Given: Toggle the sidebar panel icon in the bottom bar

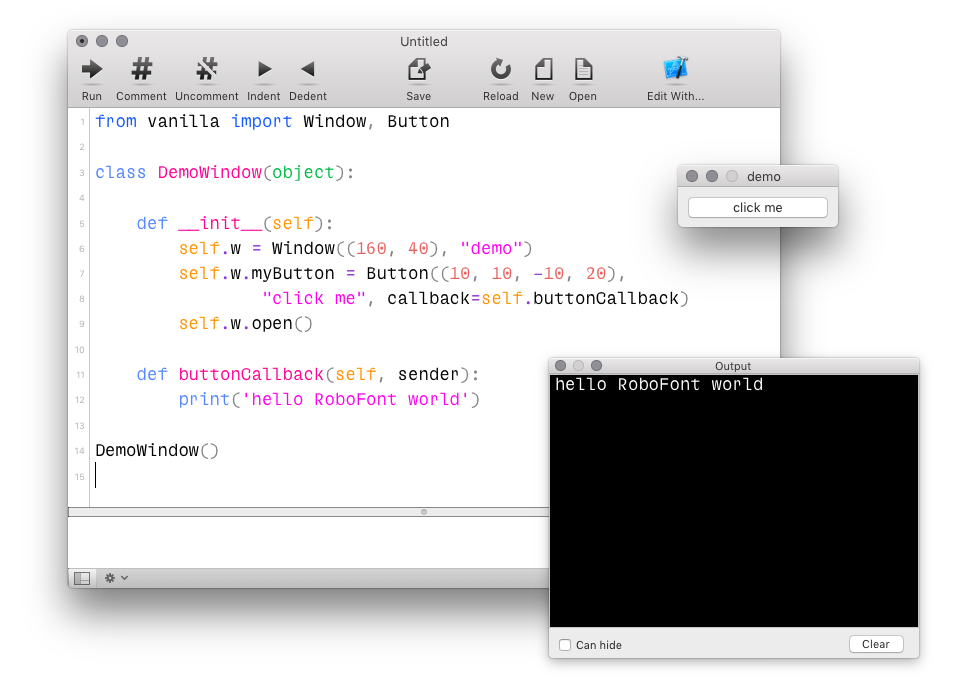Looking at the screenshot, I should (x=82, y=578).
